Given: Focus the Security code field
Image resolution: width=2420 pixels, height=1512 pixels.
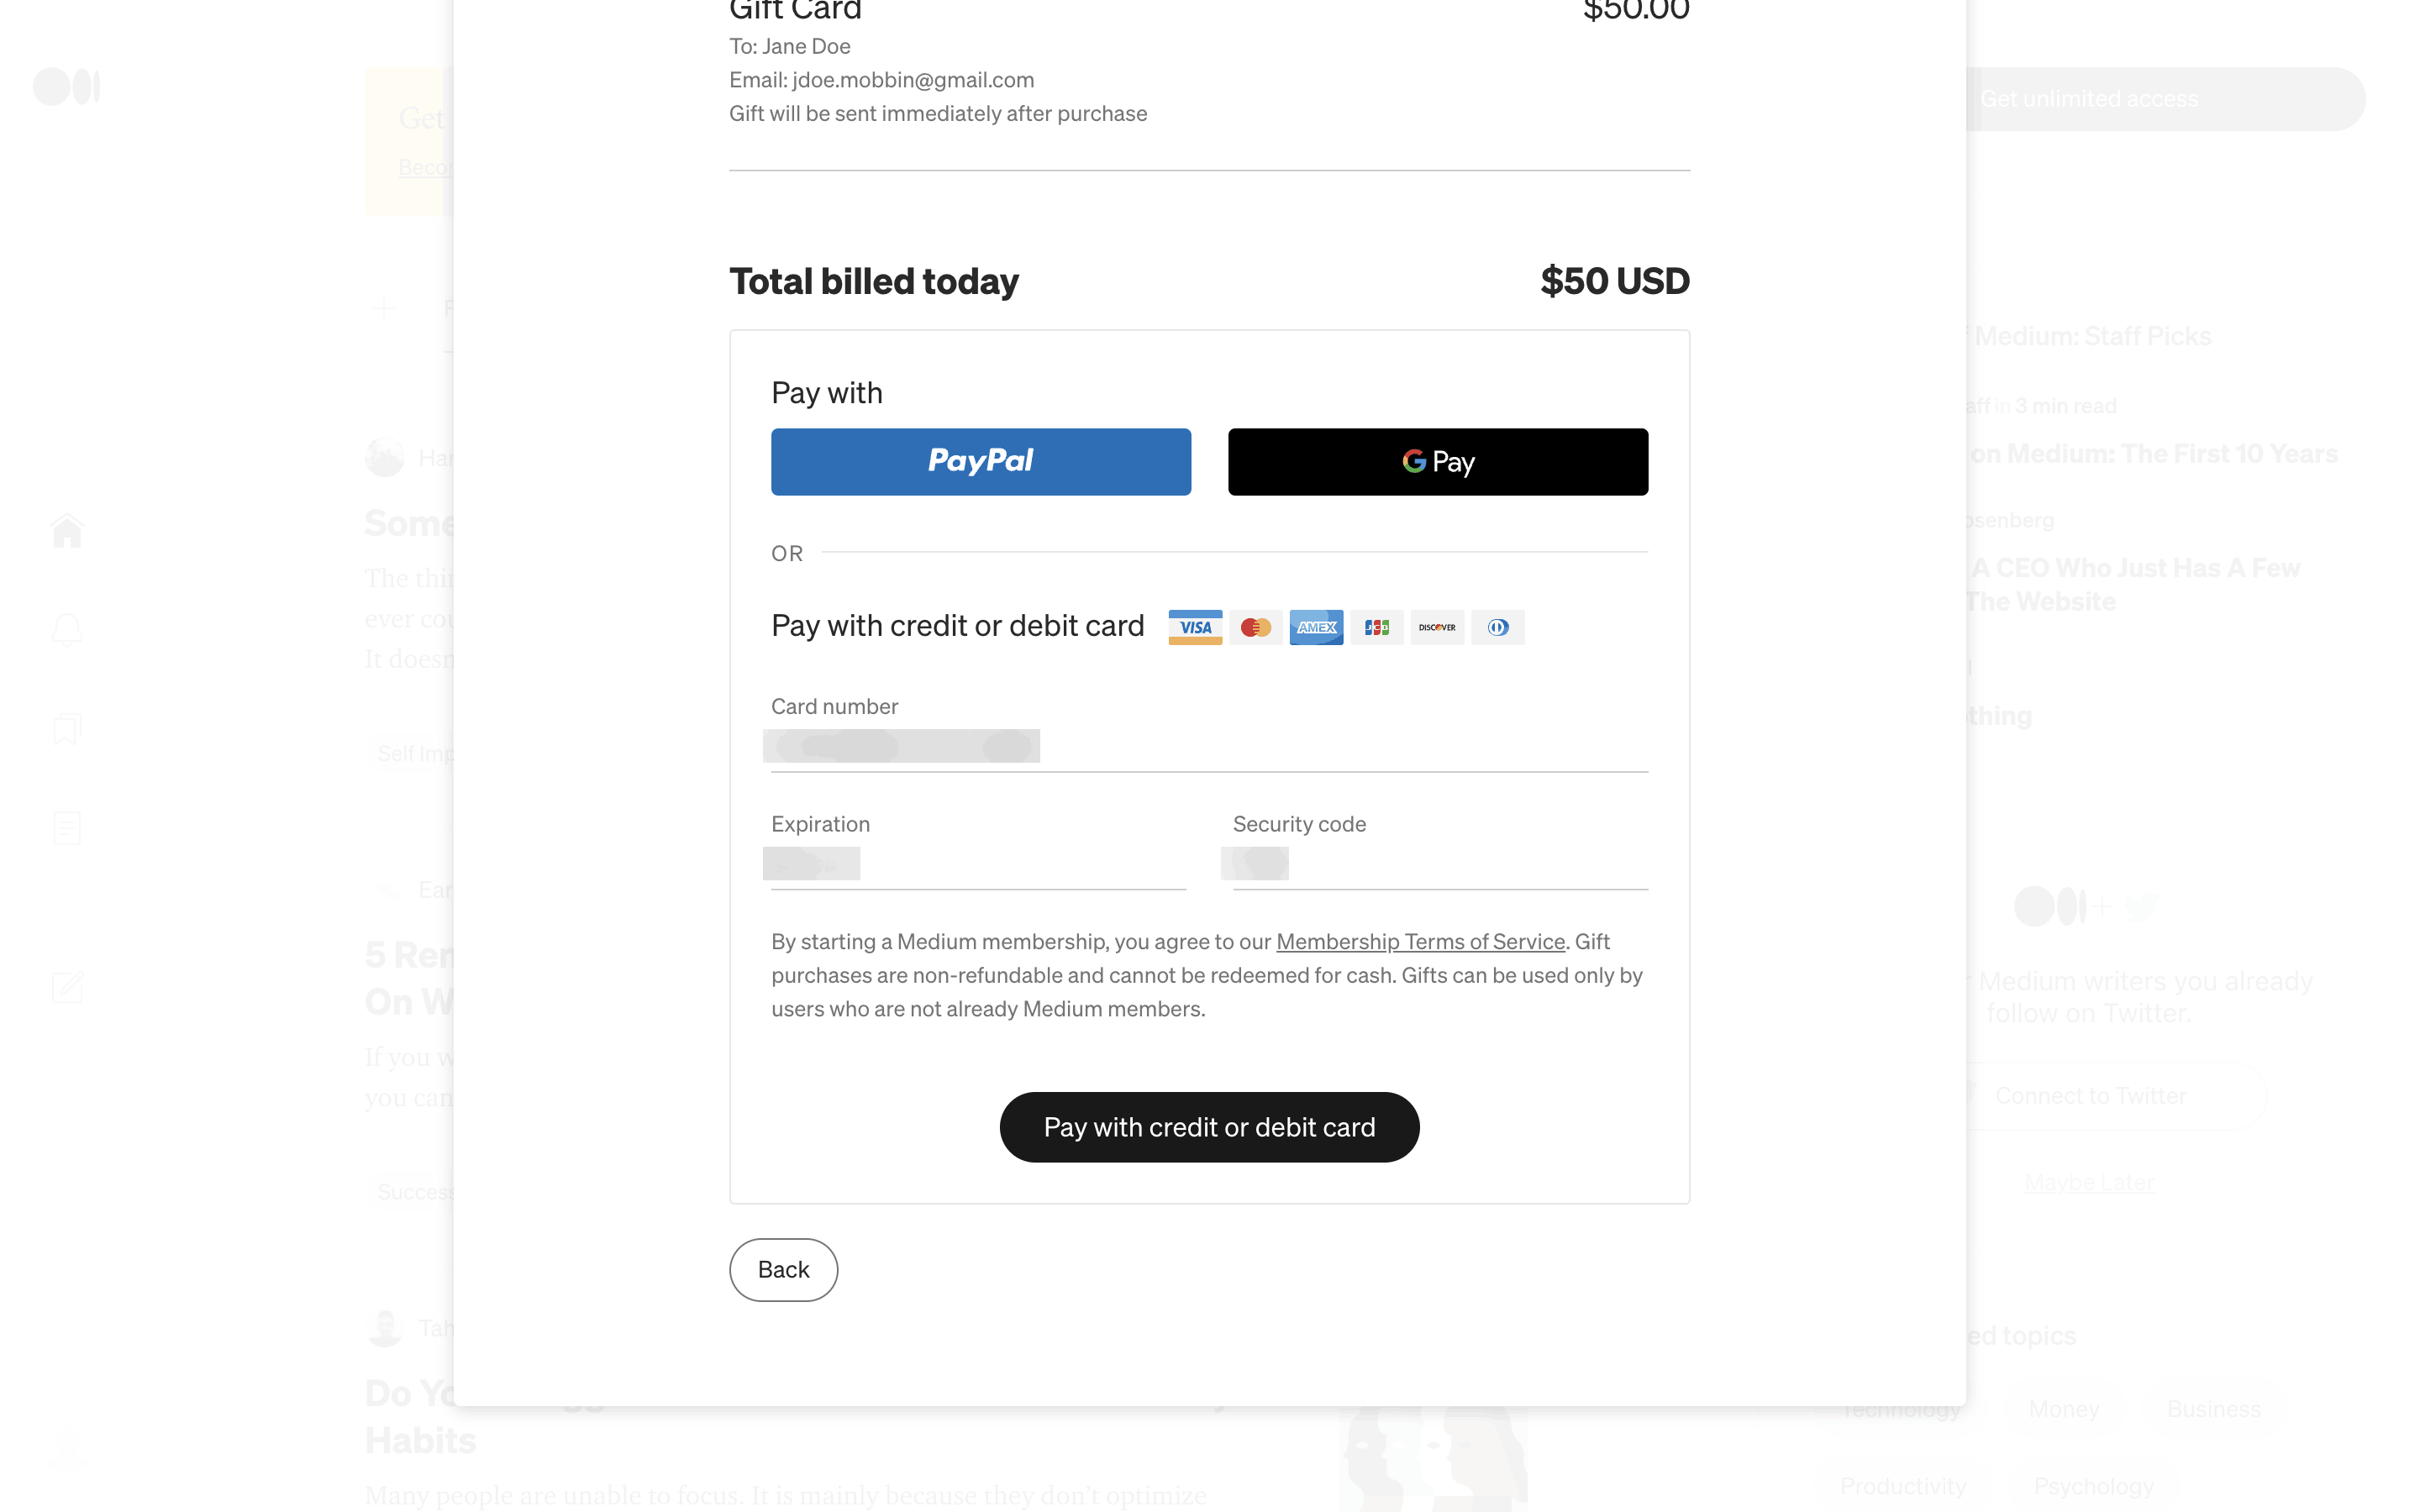Looking at the screenshot, I should point(1440,865).
